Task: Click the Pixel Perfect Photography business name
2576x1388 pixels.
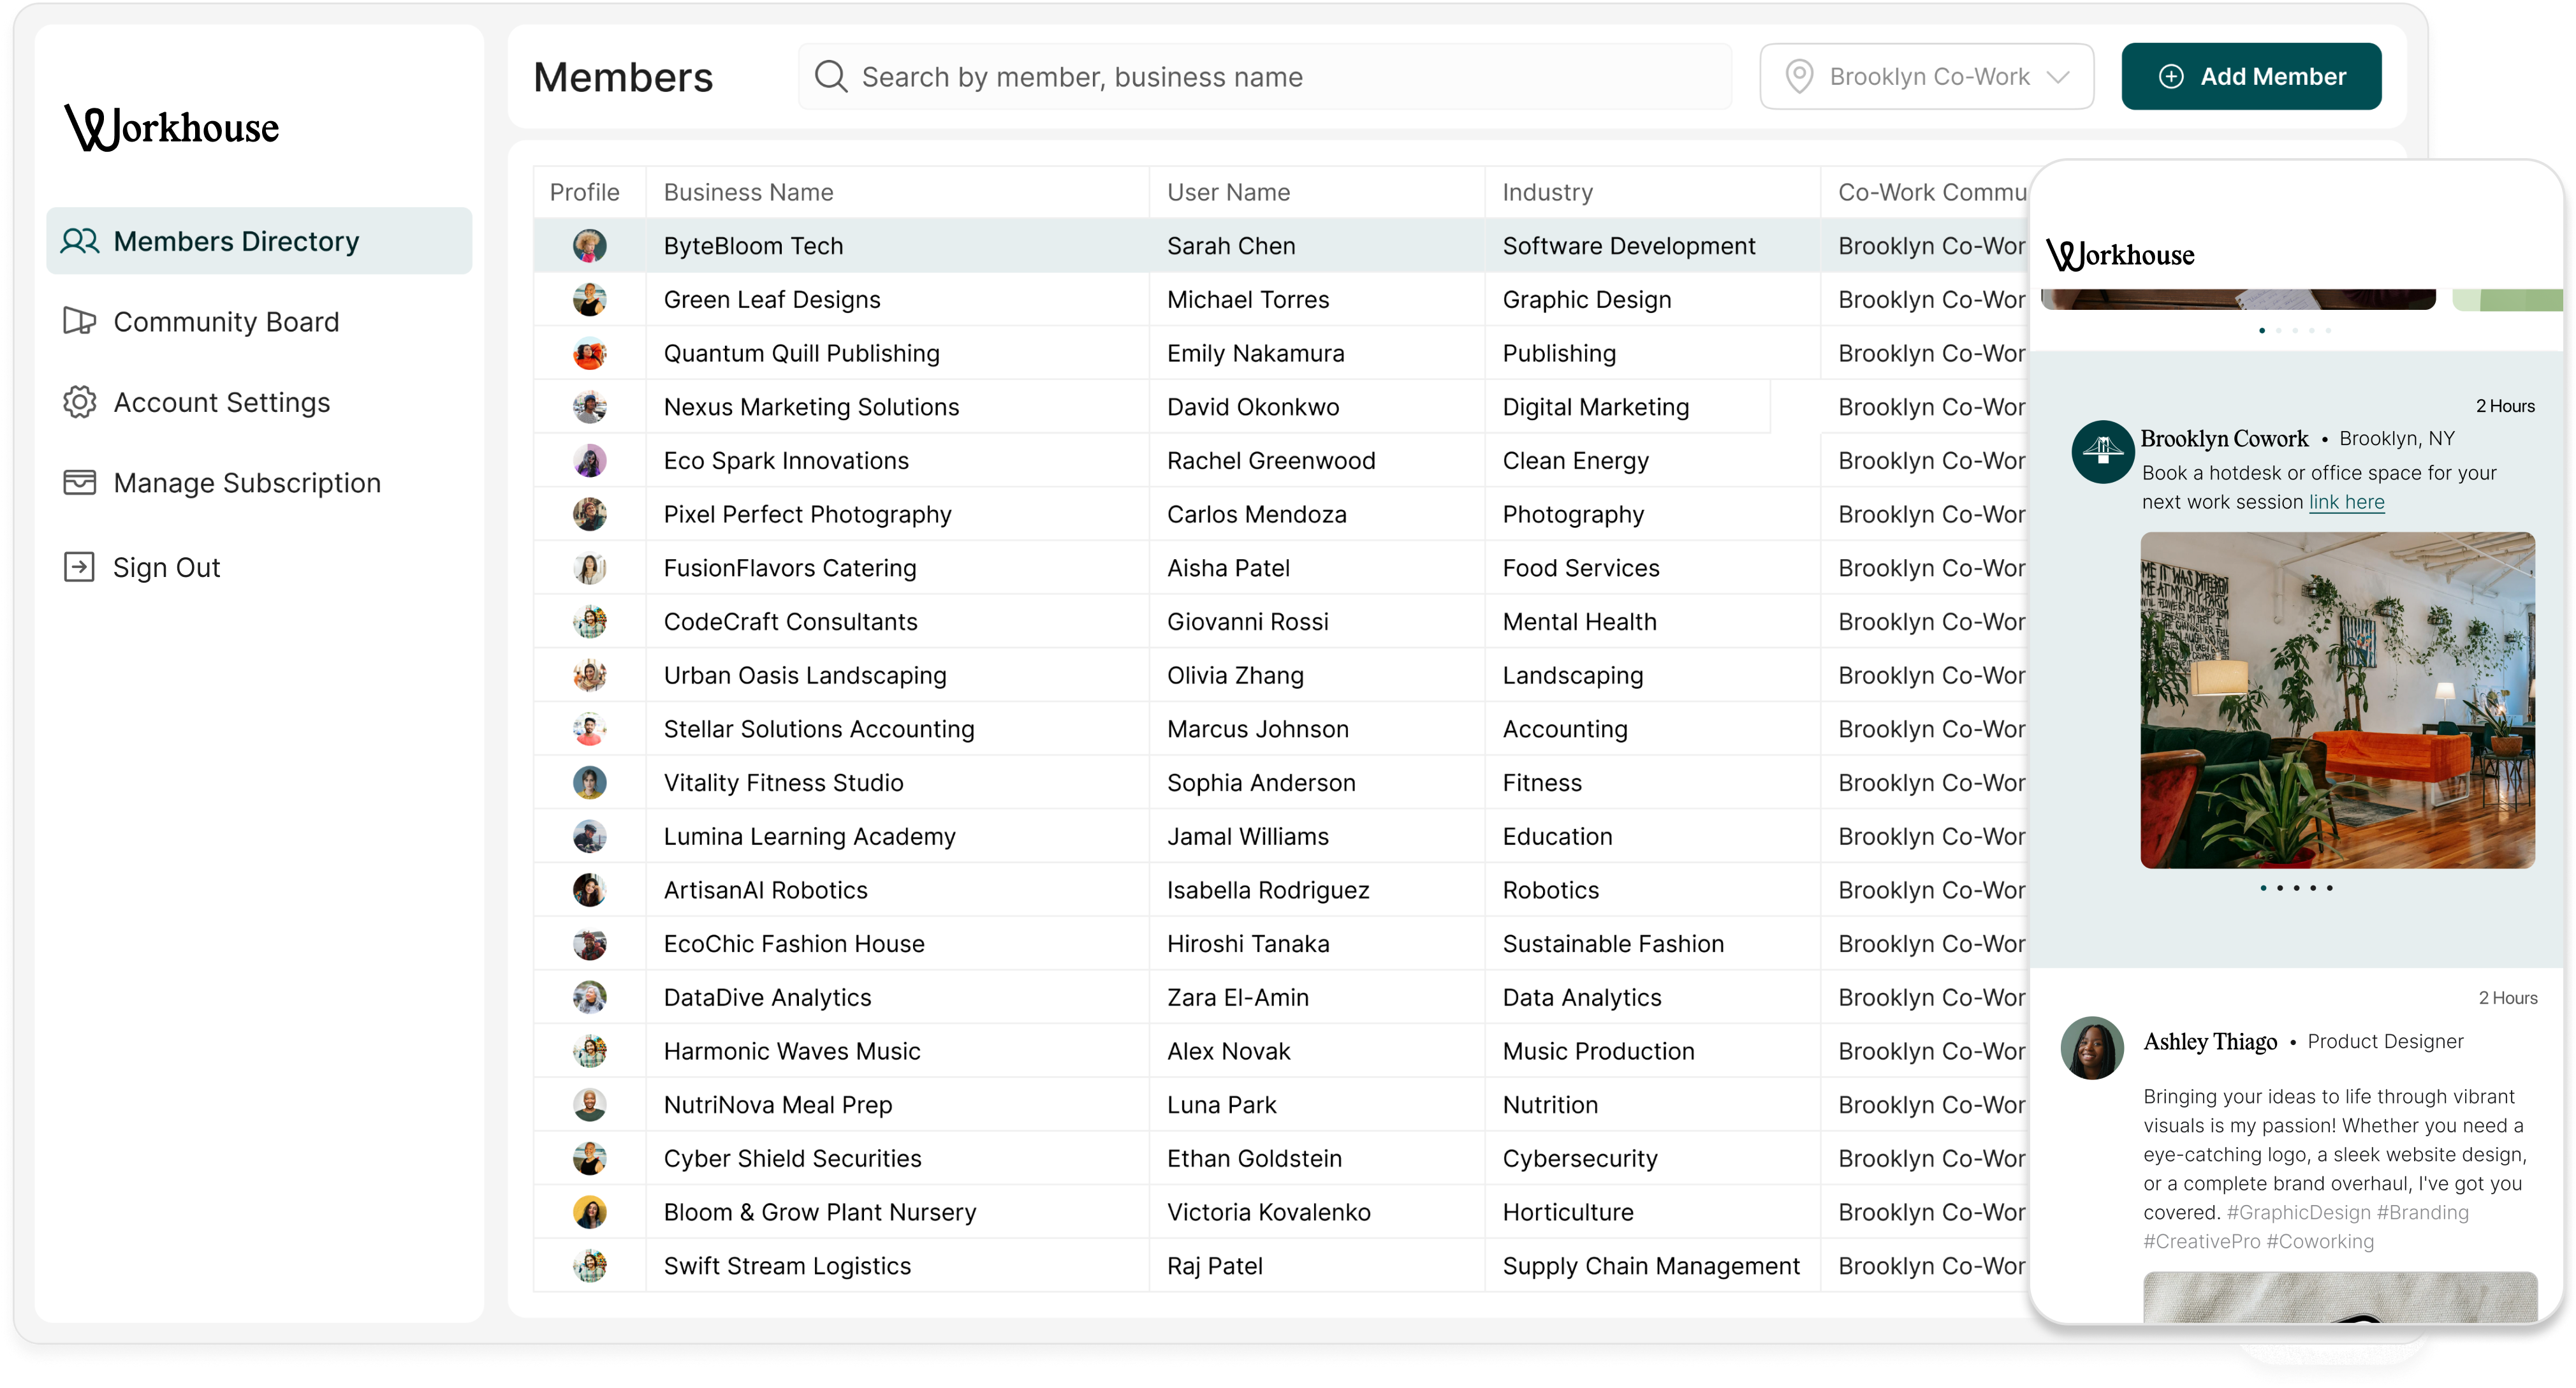Action: [807, 514]
